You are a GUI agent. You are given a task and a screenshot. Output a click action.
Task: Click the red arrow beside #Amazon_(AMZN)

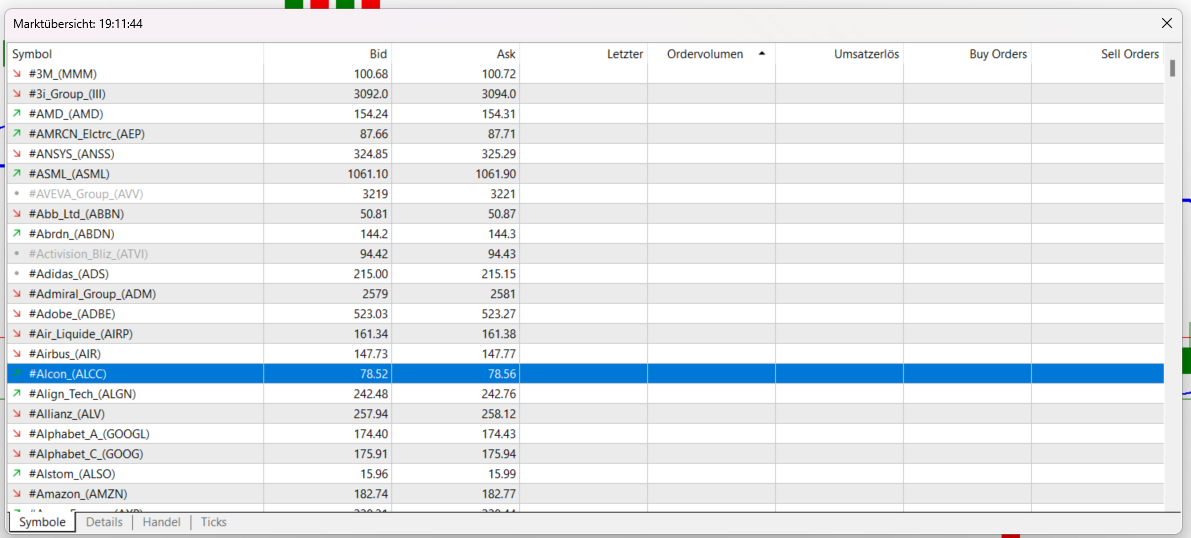[17, 494]
